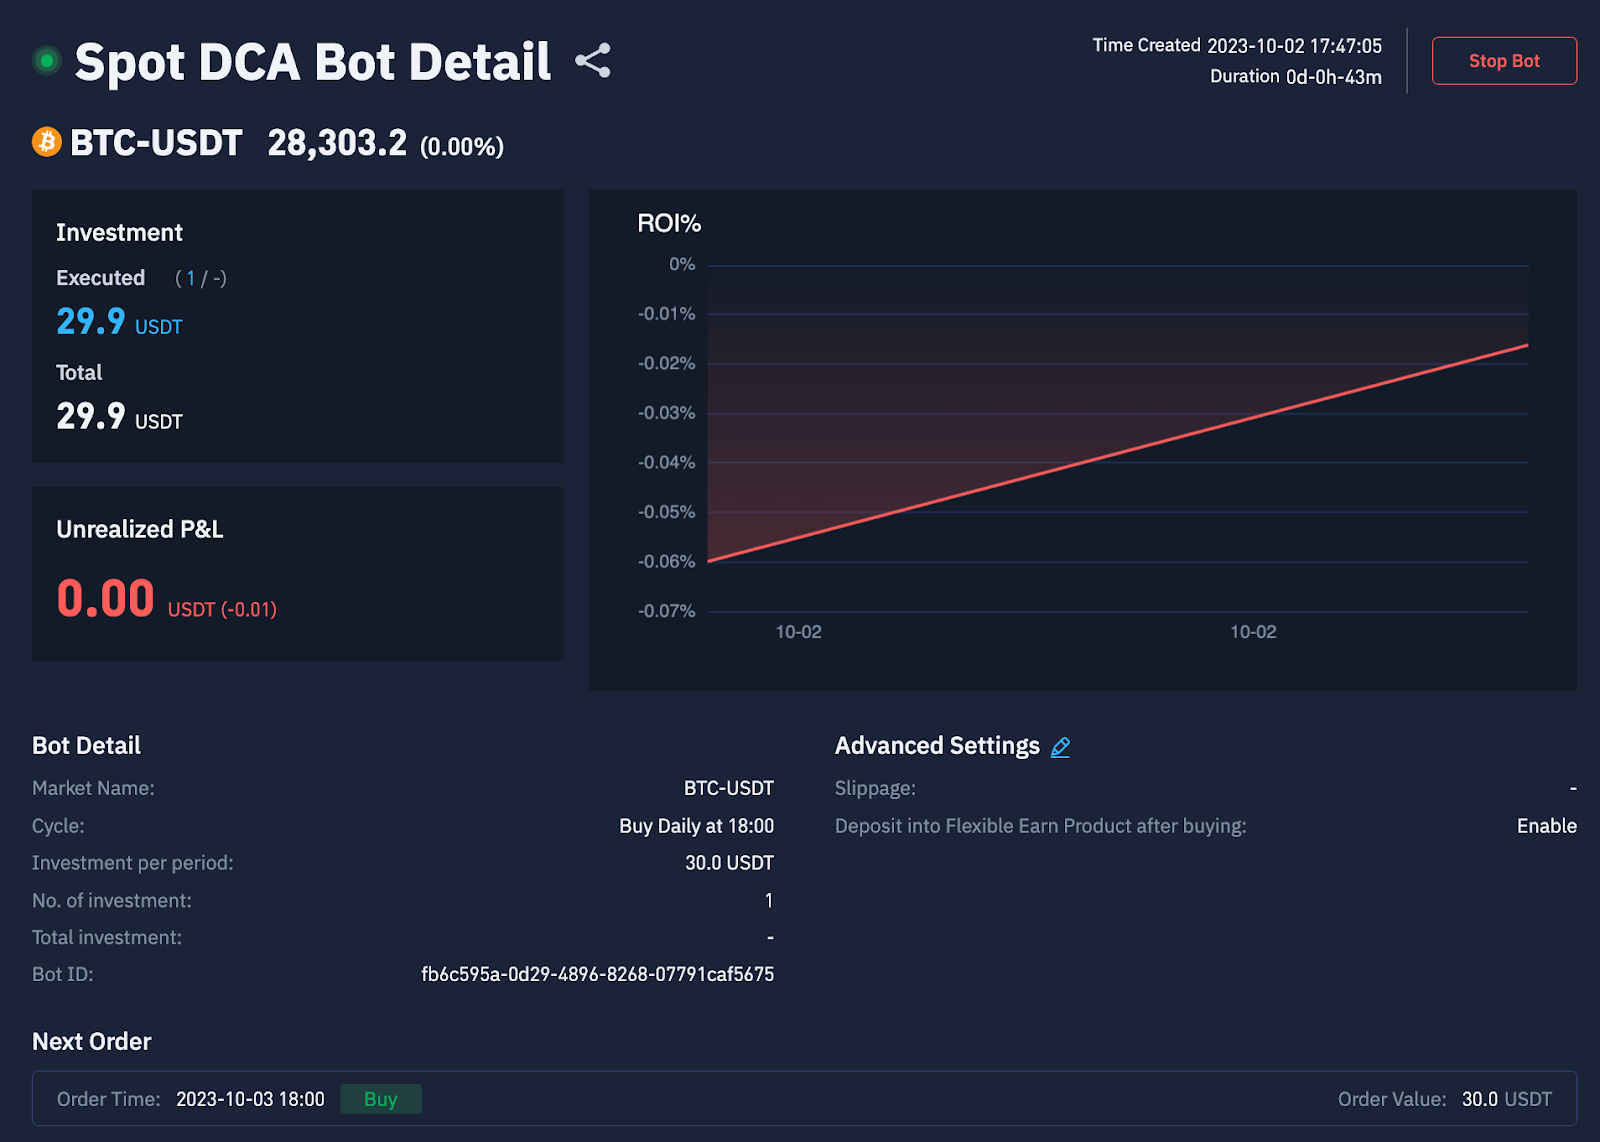Stop the bot with Stop Bot button
The image size is (1600, 1142).
tap(1504, 61)
